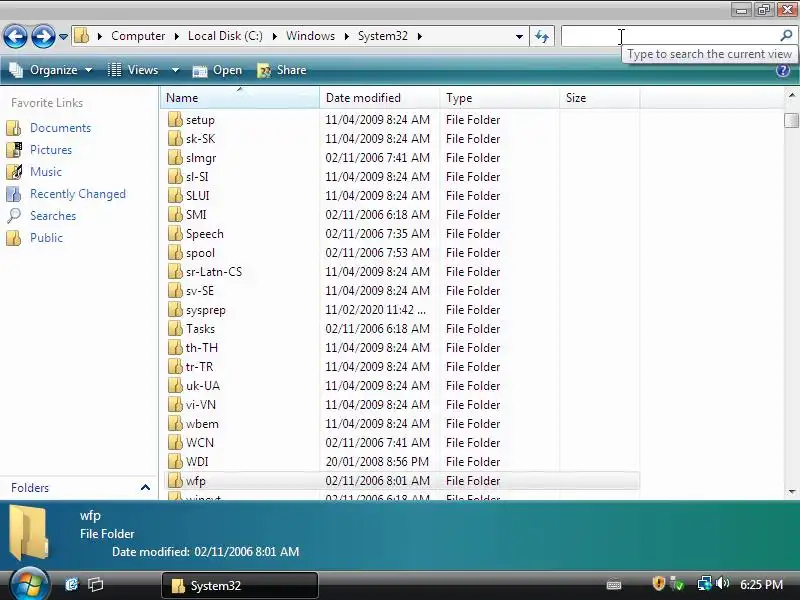The height and width of the screenshot is (600, 800).
Task: Open the recent pages dropdown arrow
Action: click(x=63, y=37)
